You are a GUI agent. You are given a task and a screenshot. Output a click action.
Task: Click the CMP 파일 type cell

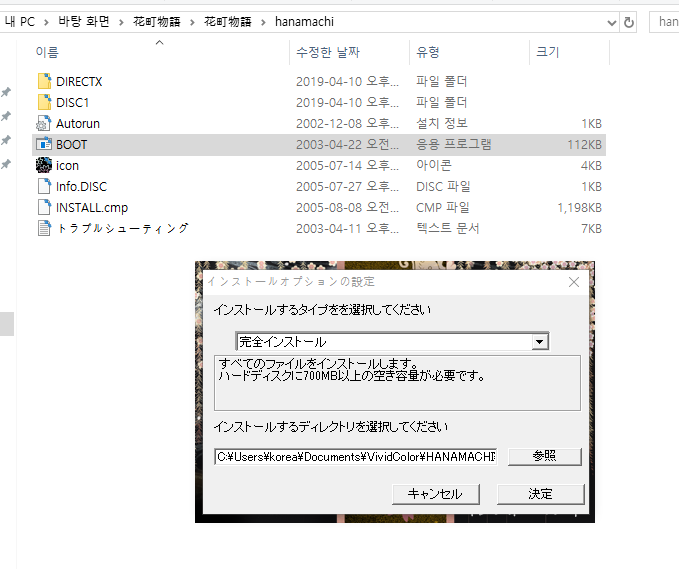click(443, 207)
